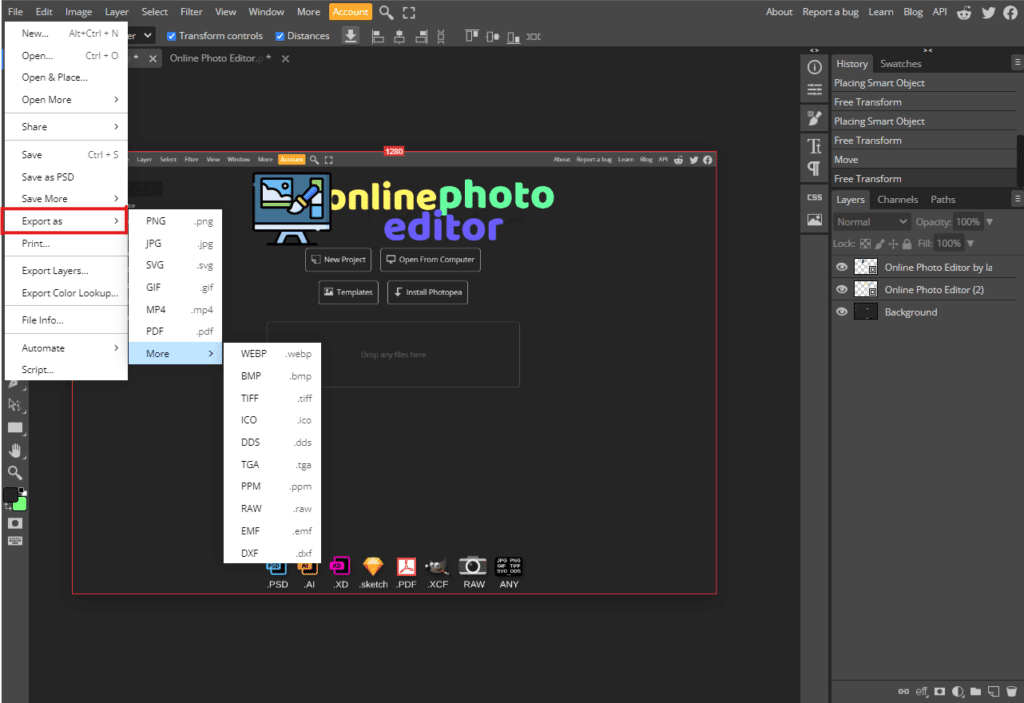Open the CSS panel
The width and height of the screenshot is (1024, 703).
point(814,197)
